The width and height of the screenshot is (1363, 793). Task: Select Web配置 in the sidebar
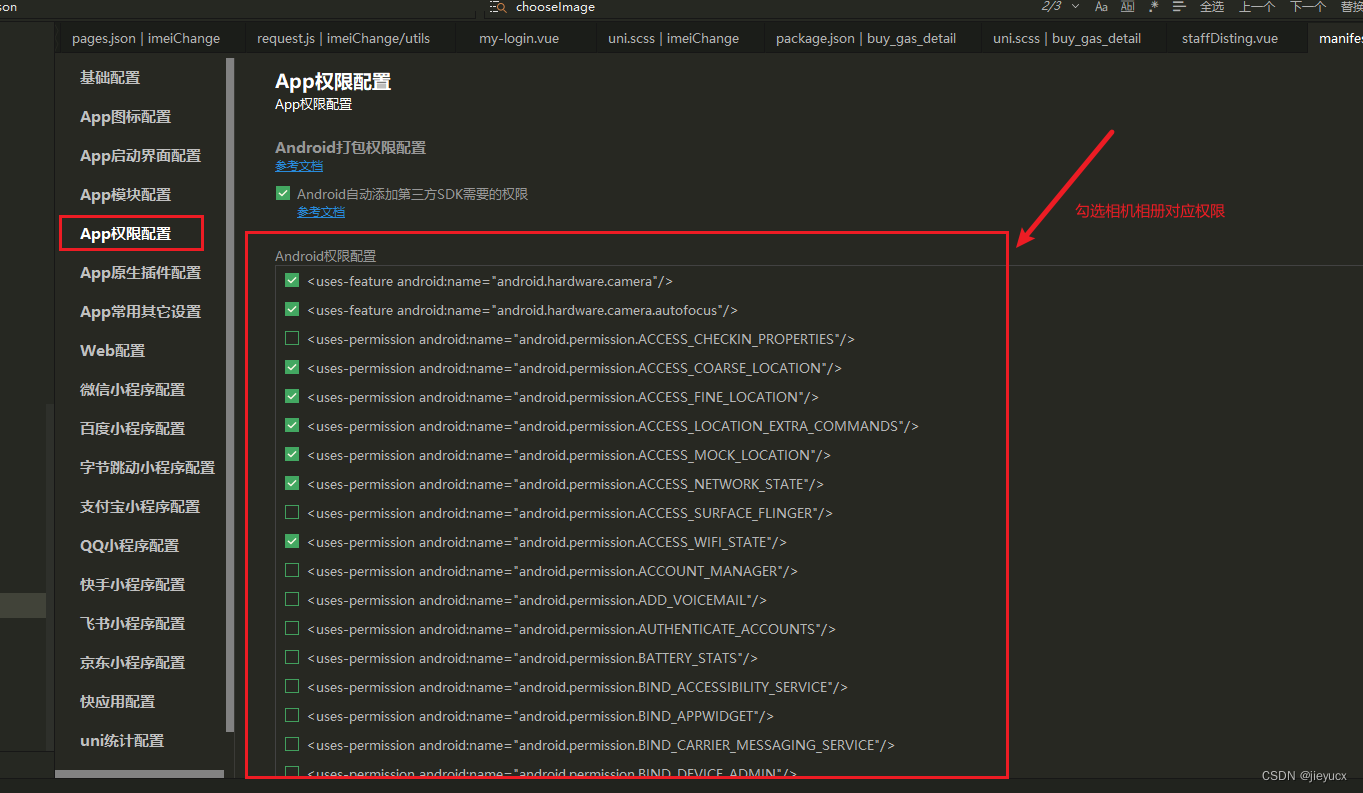[112, 351]
